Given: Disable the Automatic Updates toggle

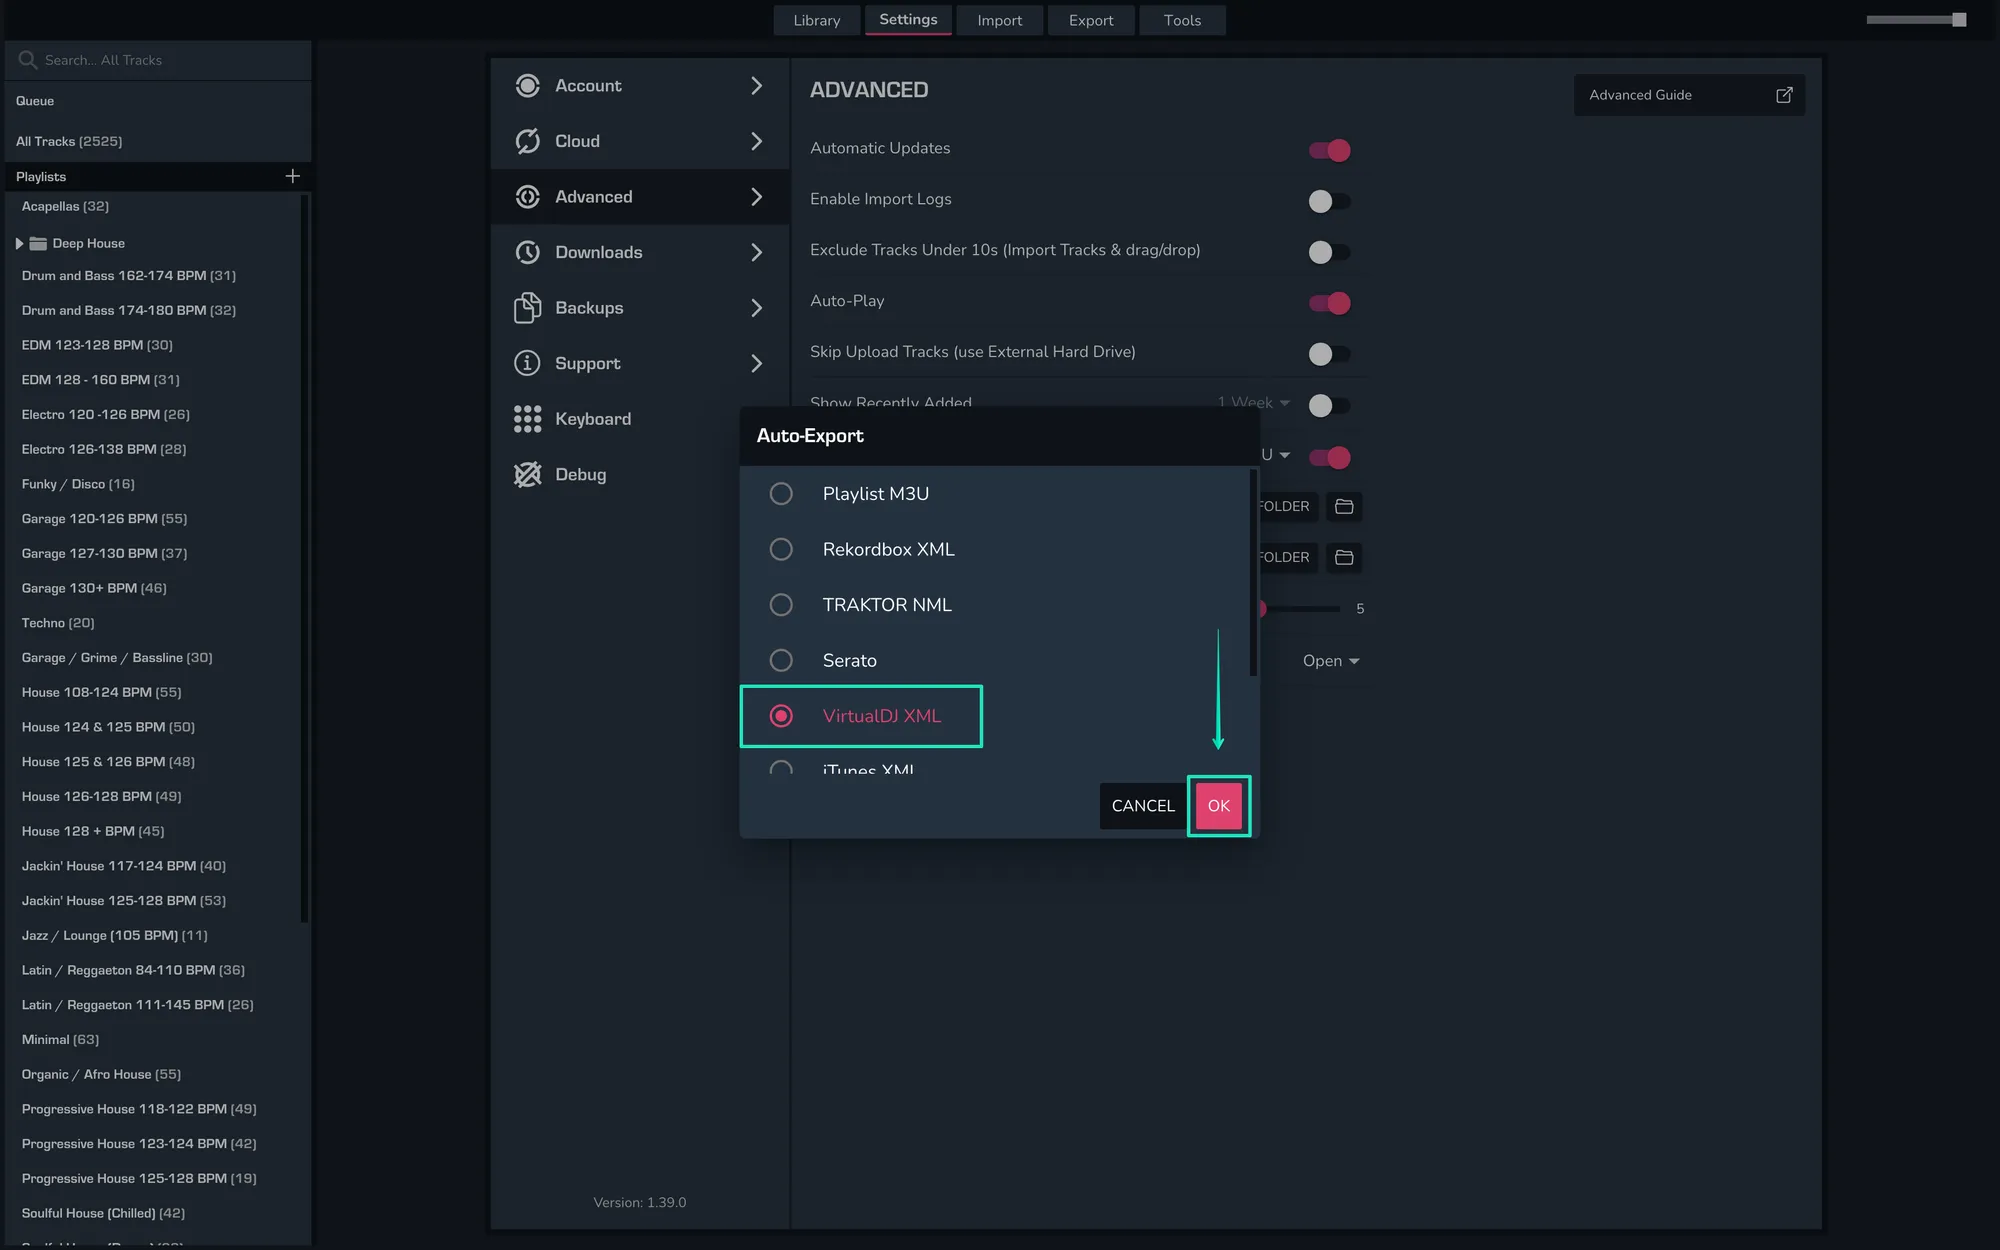Looking at the screenshot, I should [1329, 150].
